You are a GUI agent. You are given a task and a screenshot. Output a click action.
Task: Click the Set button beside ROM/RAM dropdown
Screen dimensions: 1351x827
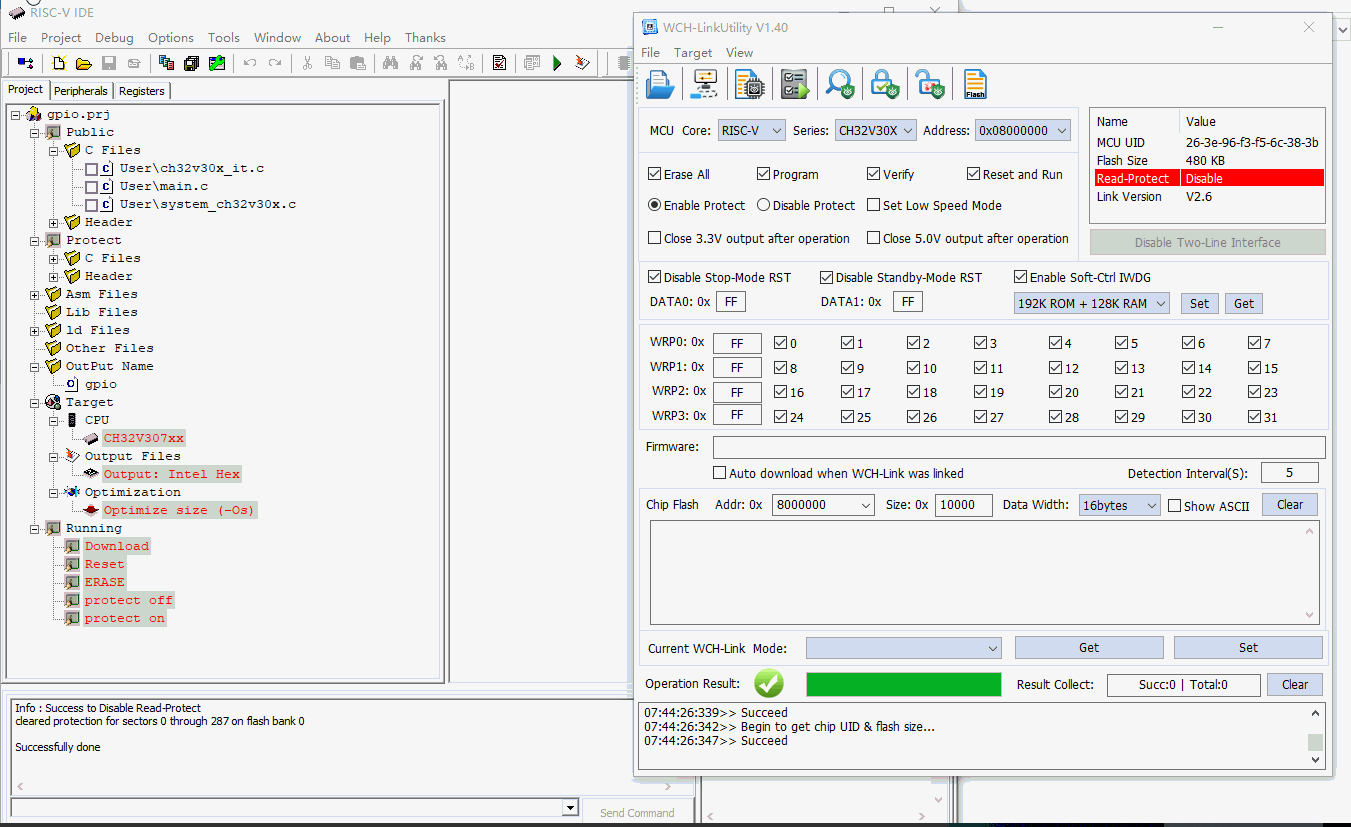[1200, 303]
